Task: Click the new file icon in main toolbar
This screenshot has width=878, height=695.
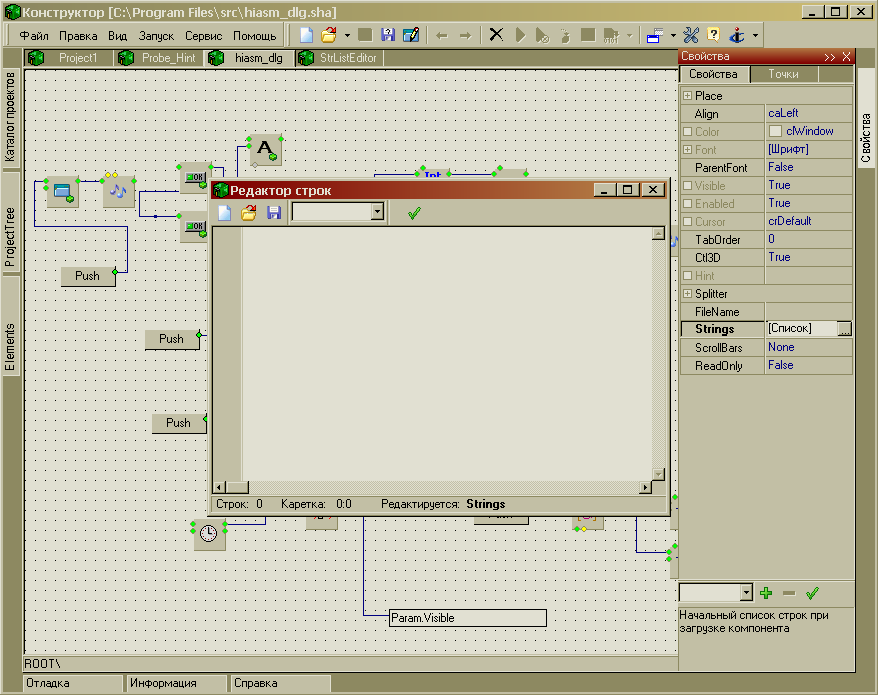Action: point(306,35)
